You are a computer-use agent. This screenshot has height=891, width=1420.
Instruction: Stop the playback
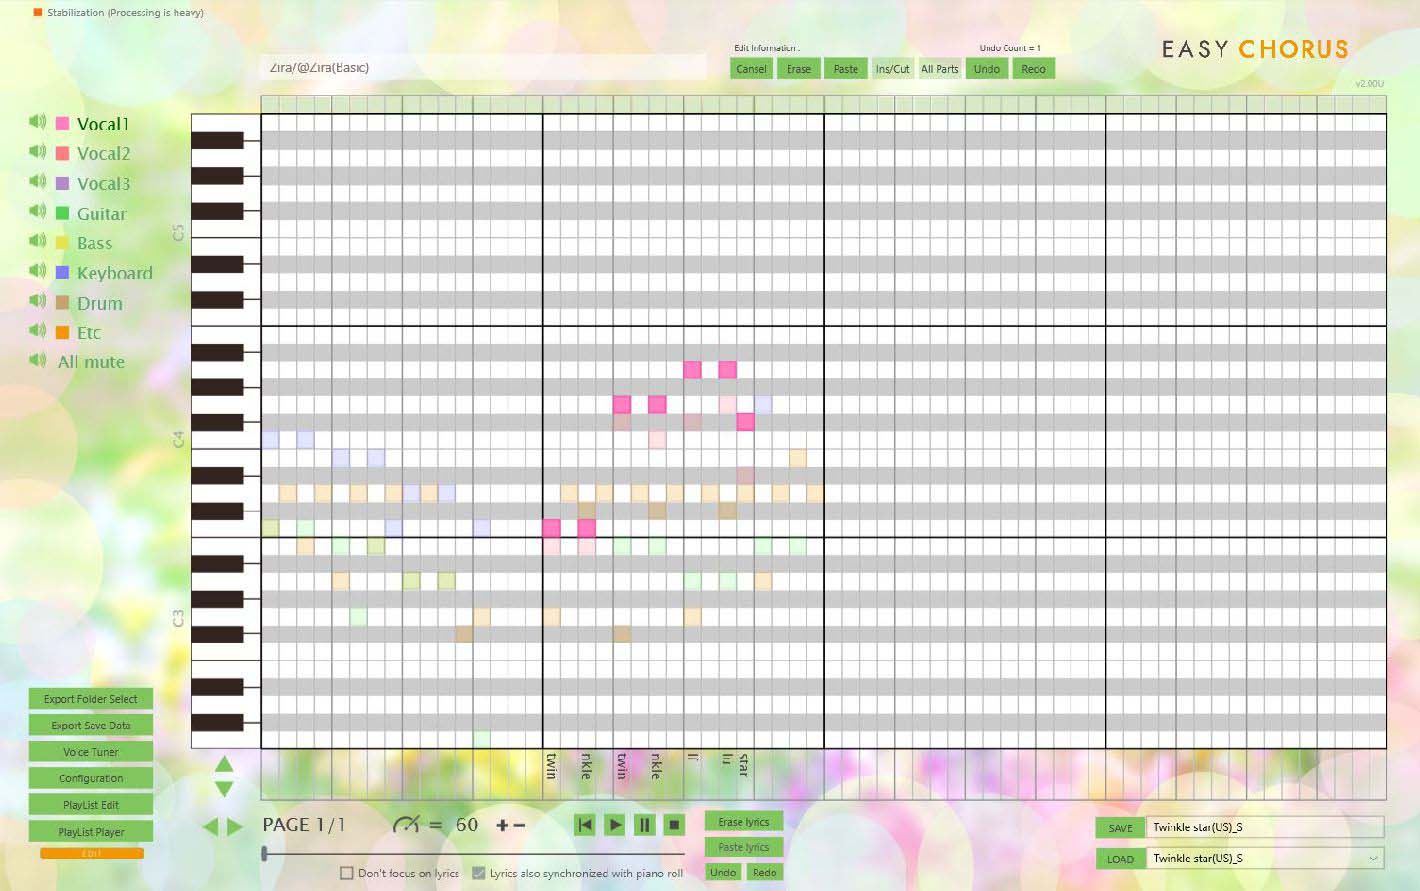[x=675, y=824]
